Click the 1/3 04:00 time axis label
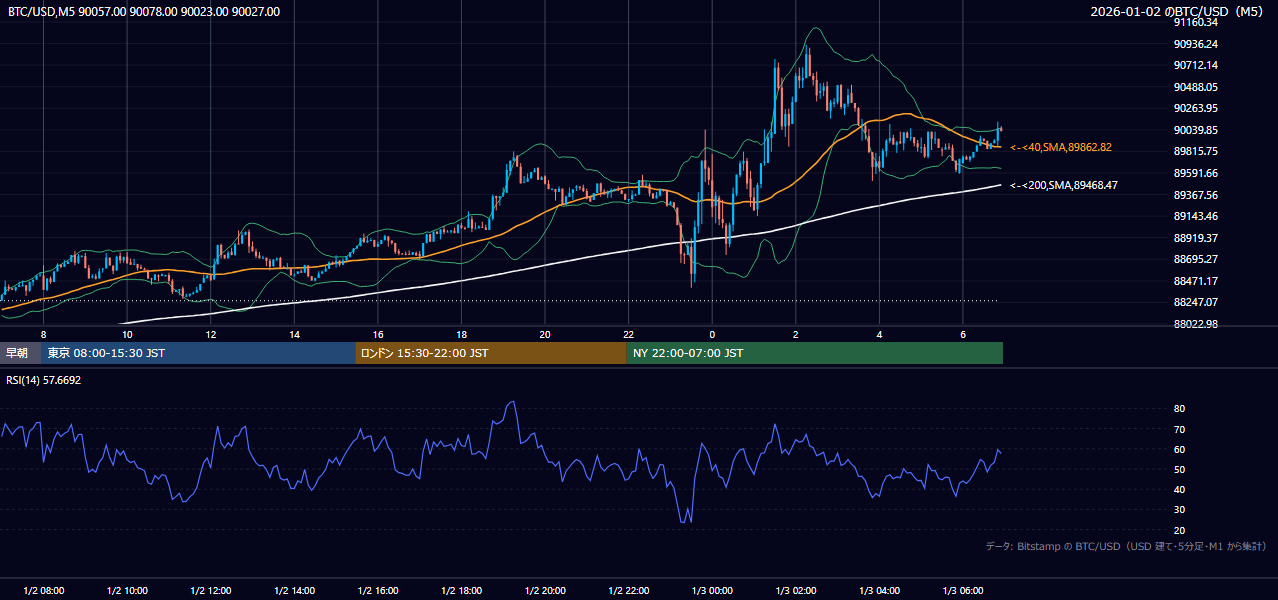 879,591
